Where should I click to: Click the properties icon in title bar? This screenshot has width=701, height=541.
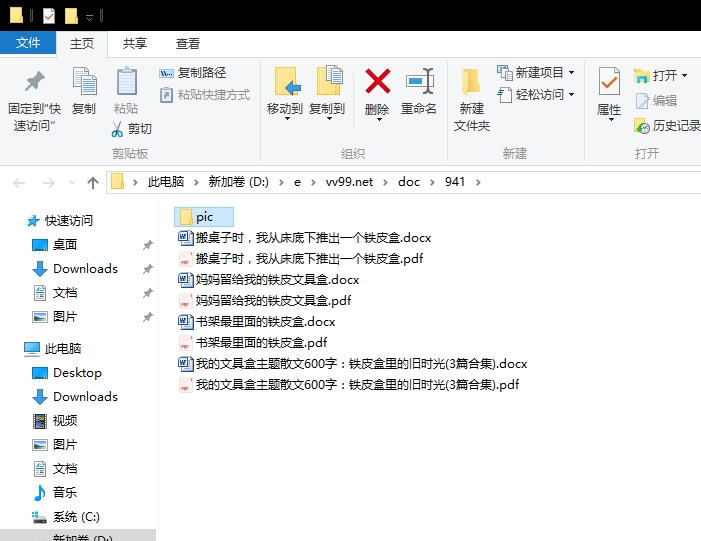[49, 16]
